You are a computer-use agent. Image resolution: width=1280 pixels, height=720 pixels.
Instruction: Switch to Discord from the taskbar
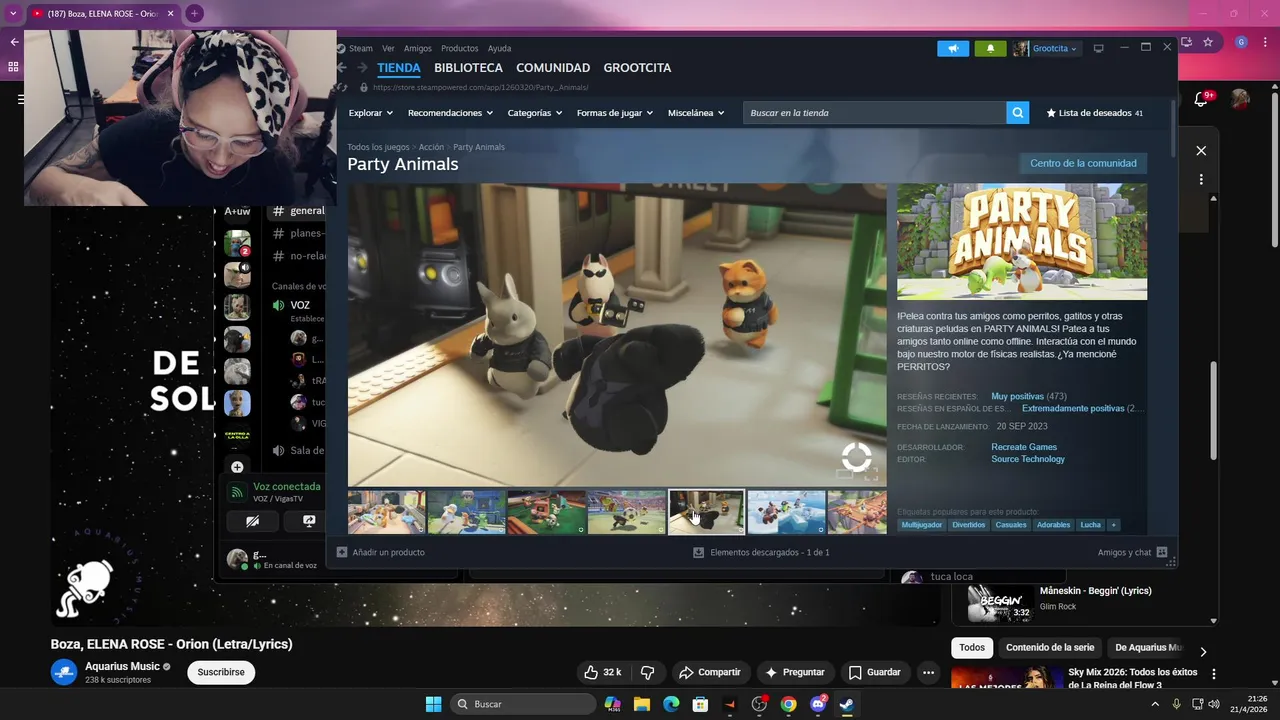coord(818,704)
